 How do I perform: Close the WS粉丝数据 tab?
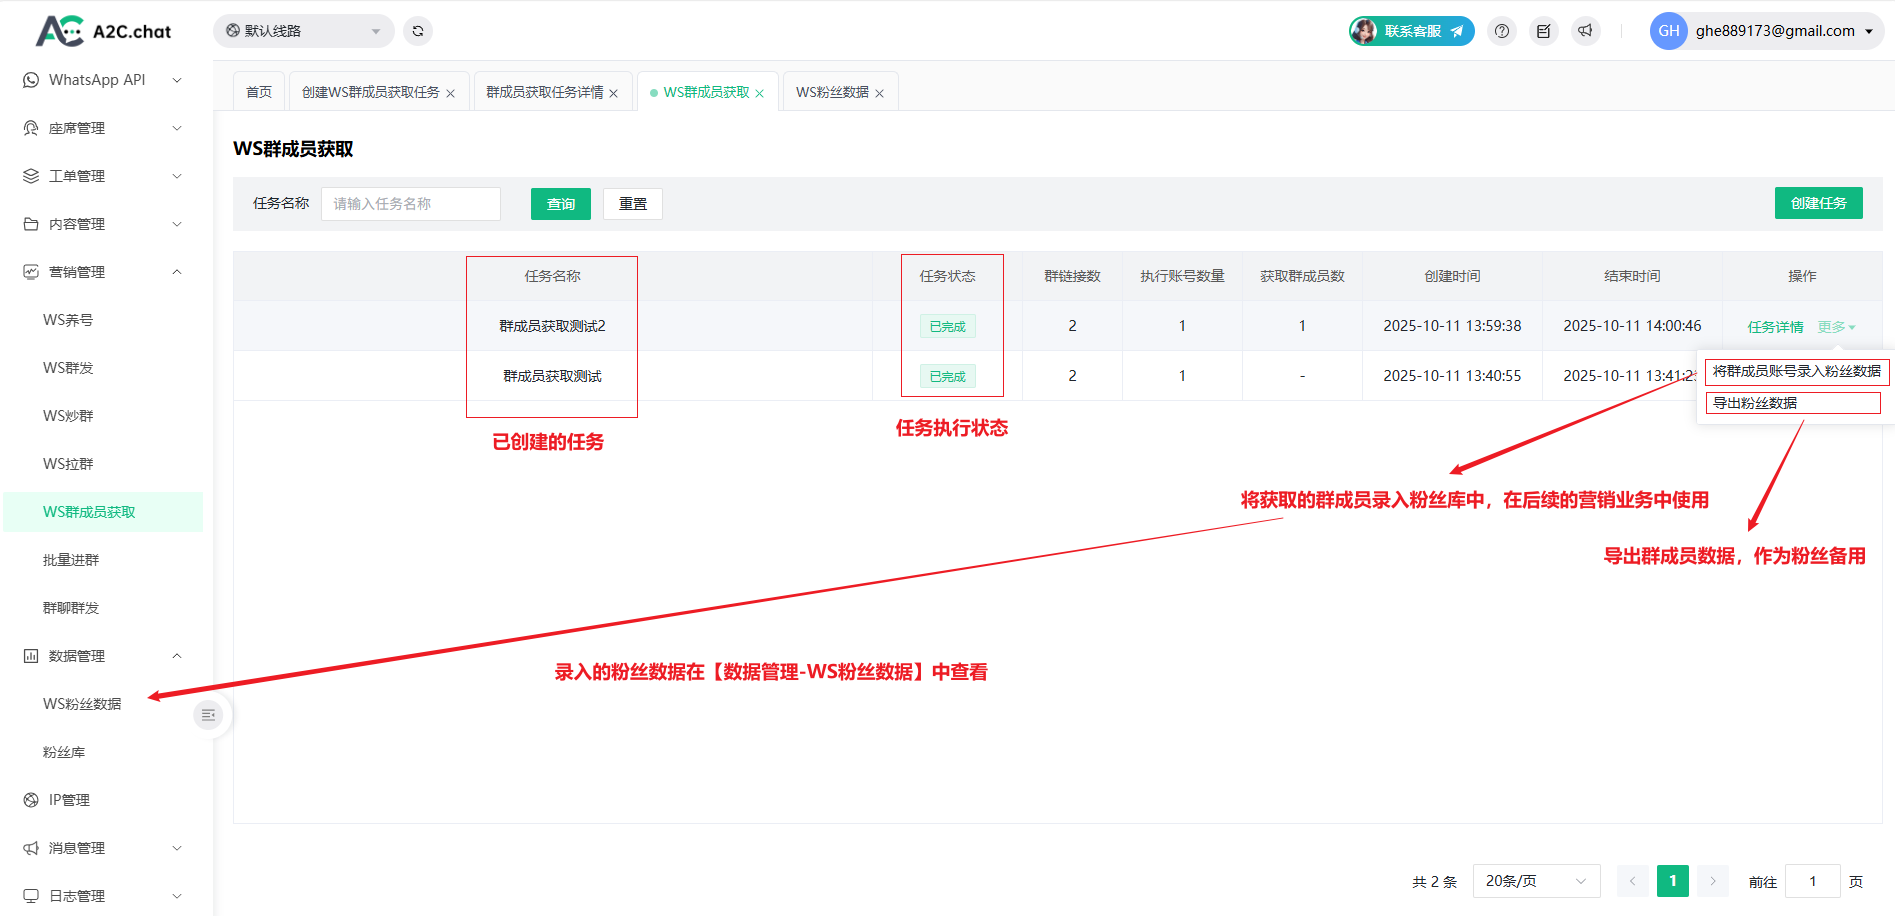pyautogui.click(x=880, y=93)
